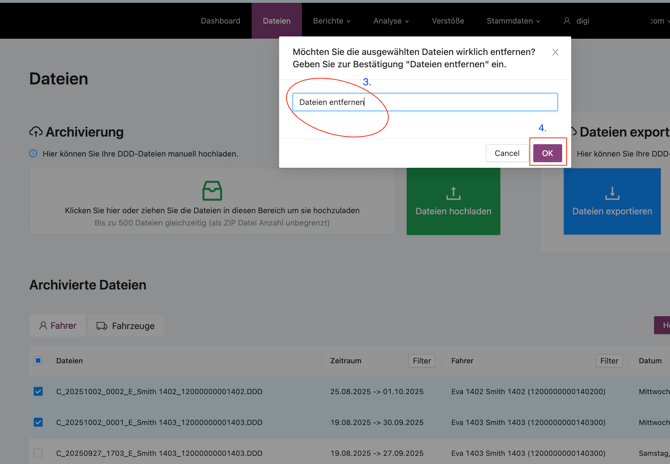Open the Stammdaten dropdown menu
The height and width of the screenshot is (464, 670).
513,20
